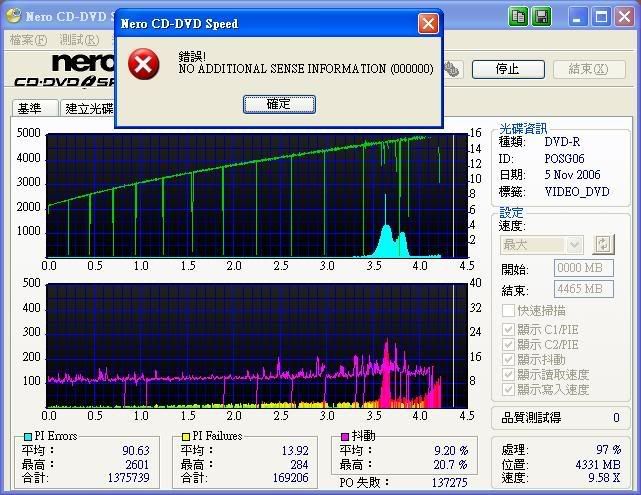Open the 測試 test menu
The width and height of the screenshot is (641, 495).
[x=79, y=40]
